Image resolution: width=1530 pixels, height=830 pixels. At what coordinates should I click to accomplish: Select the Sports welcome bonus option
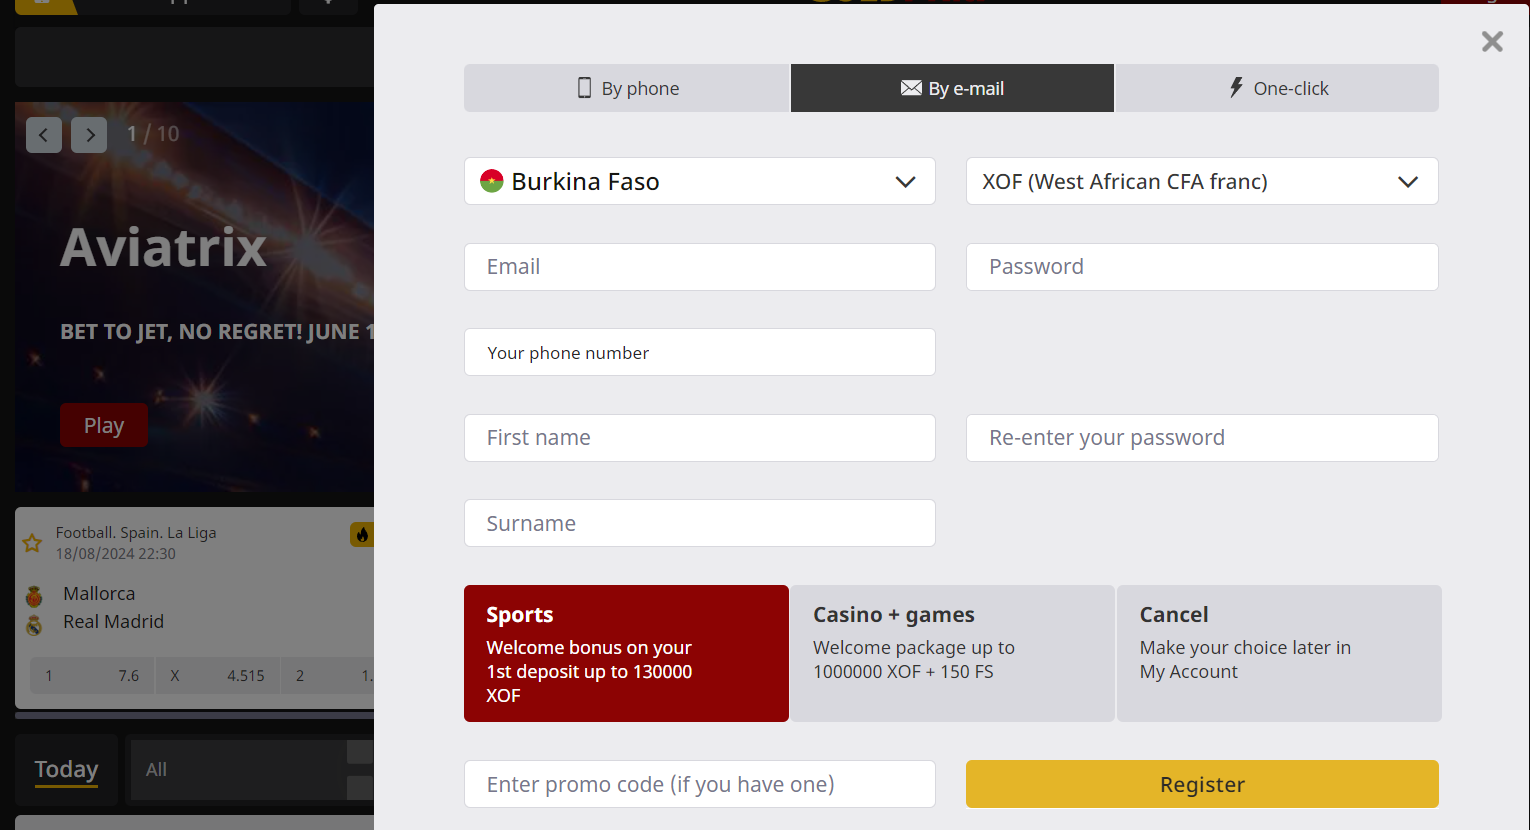(x=626, y=653)
